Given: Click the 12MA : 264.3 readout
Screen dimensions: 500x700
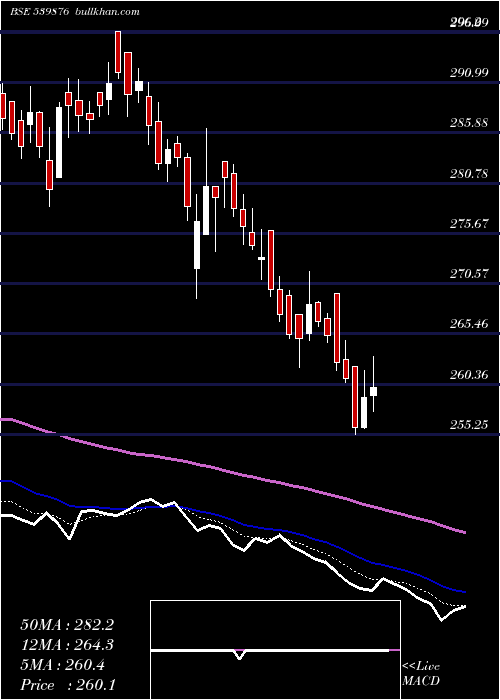Looking at the screenshot, I should [67, 645].
